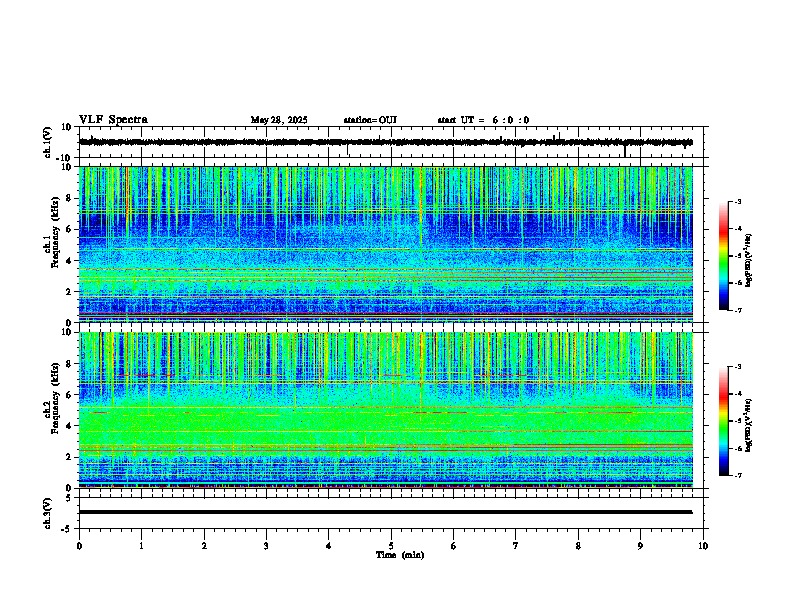
Task: Click the "7" tick on the time axis
Action: click(x=516, y=546)
